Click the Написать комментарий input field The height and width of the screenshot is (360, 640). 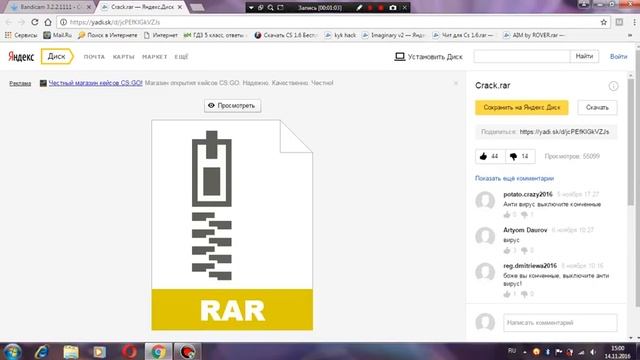[x=560, y=322]
